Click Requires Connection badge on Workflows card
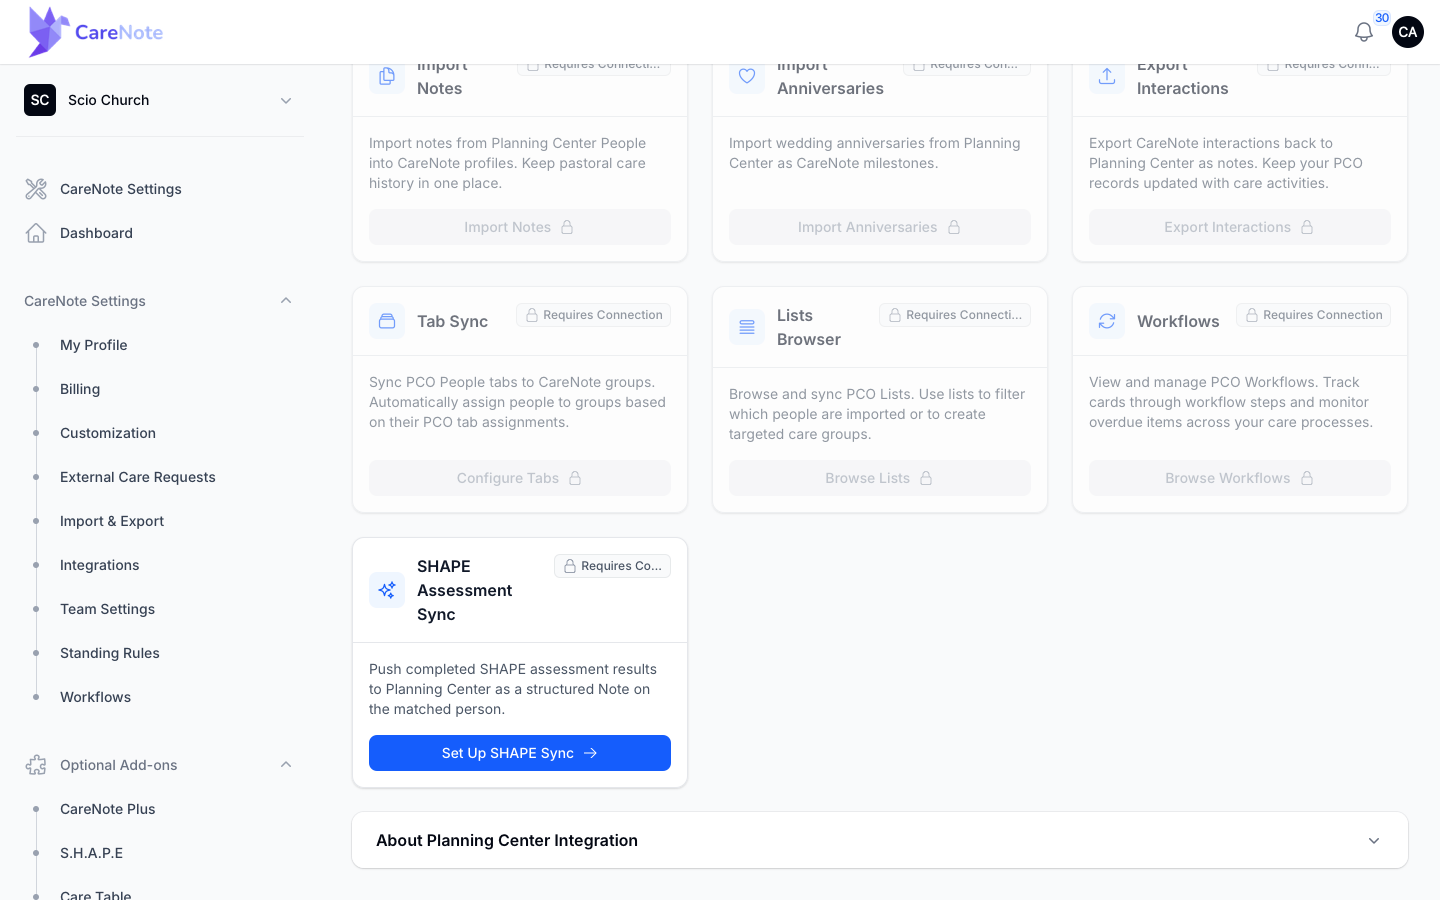 click(1314, 315)
